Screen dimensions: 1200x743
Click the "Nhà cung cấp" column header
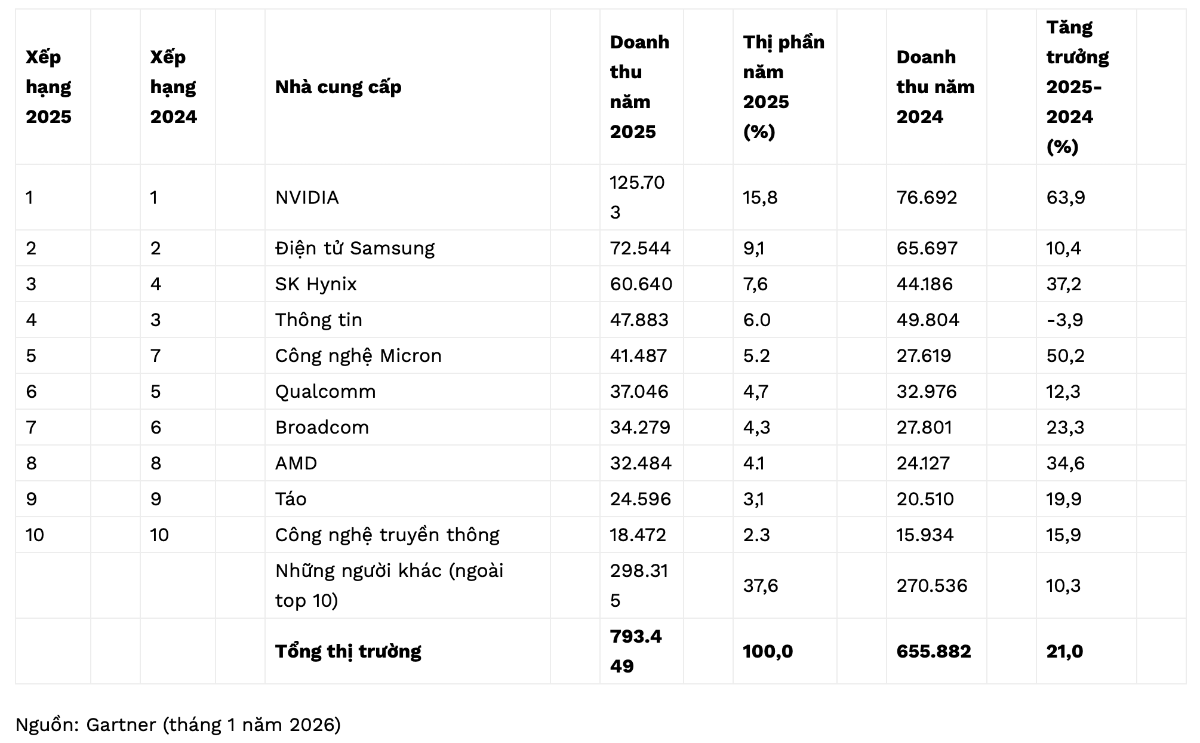tap(338, 87)
